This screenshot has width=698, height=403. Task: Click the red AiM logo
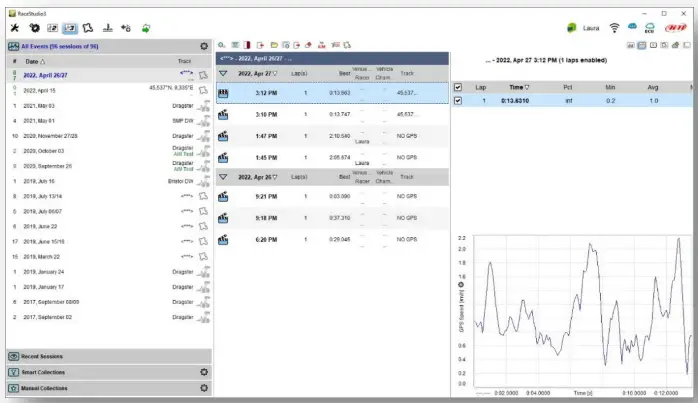(675, 28)
